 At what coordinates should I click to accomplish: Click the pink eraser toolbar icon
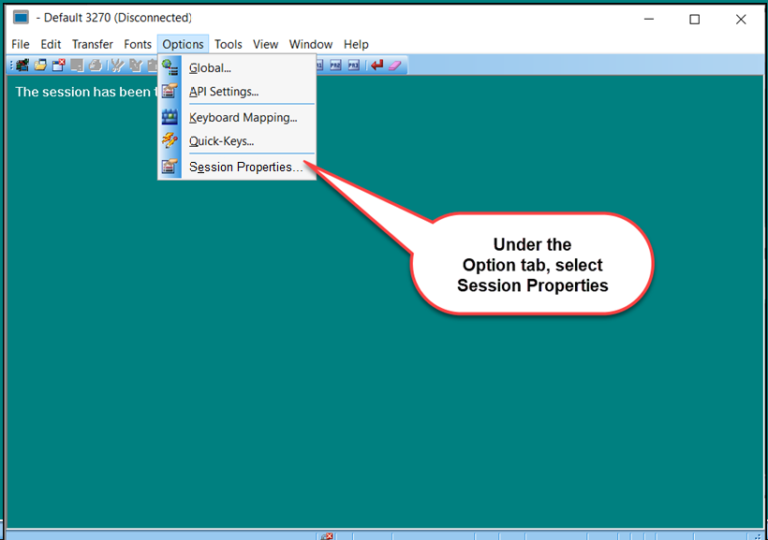click(395, 66)
